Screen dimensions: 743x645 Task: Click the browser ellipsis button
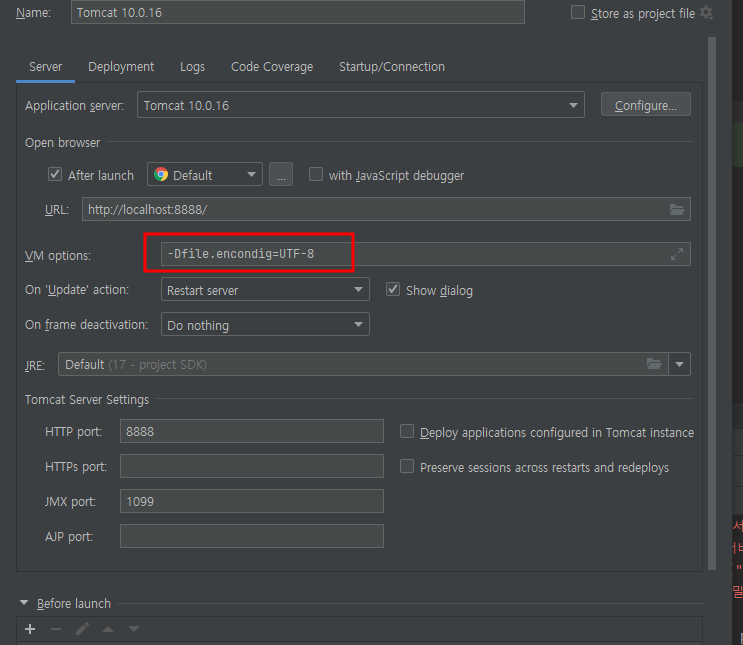pos(281,174)
